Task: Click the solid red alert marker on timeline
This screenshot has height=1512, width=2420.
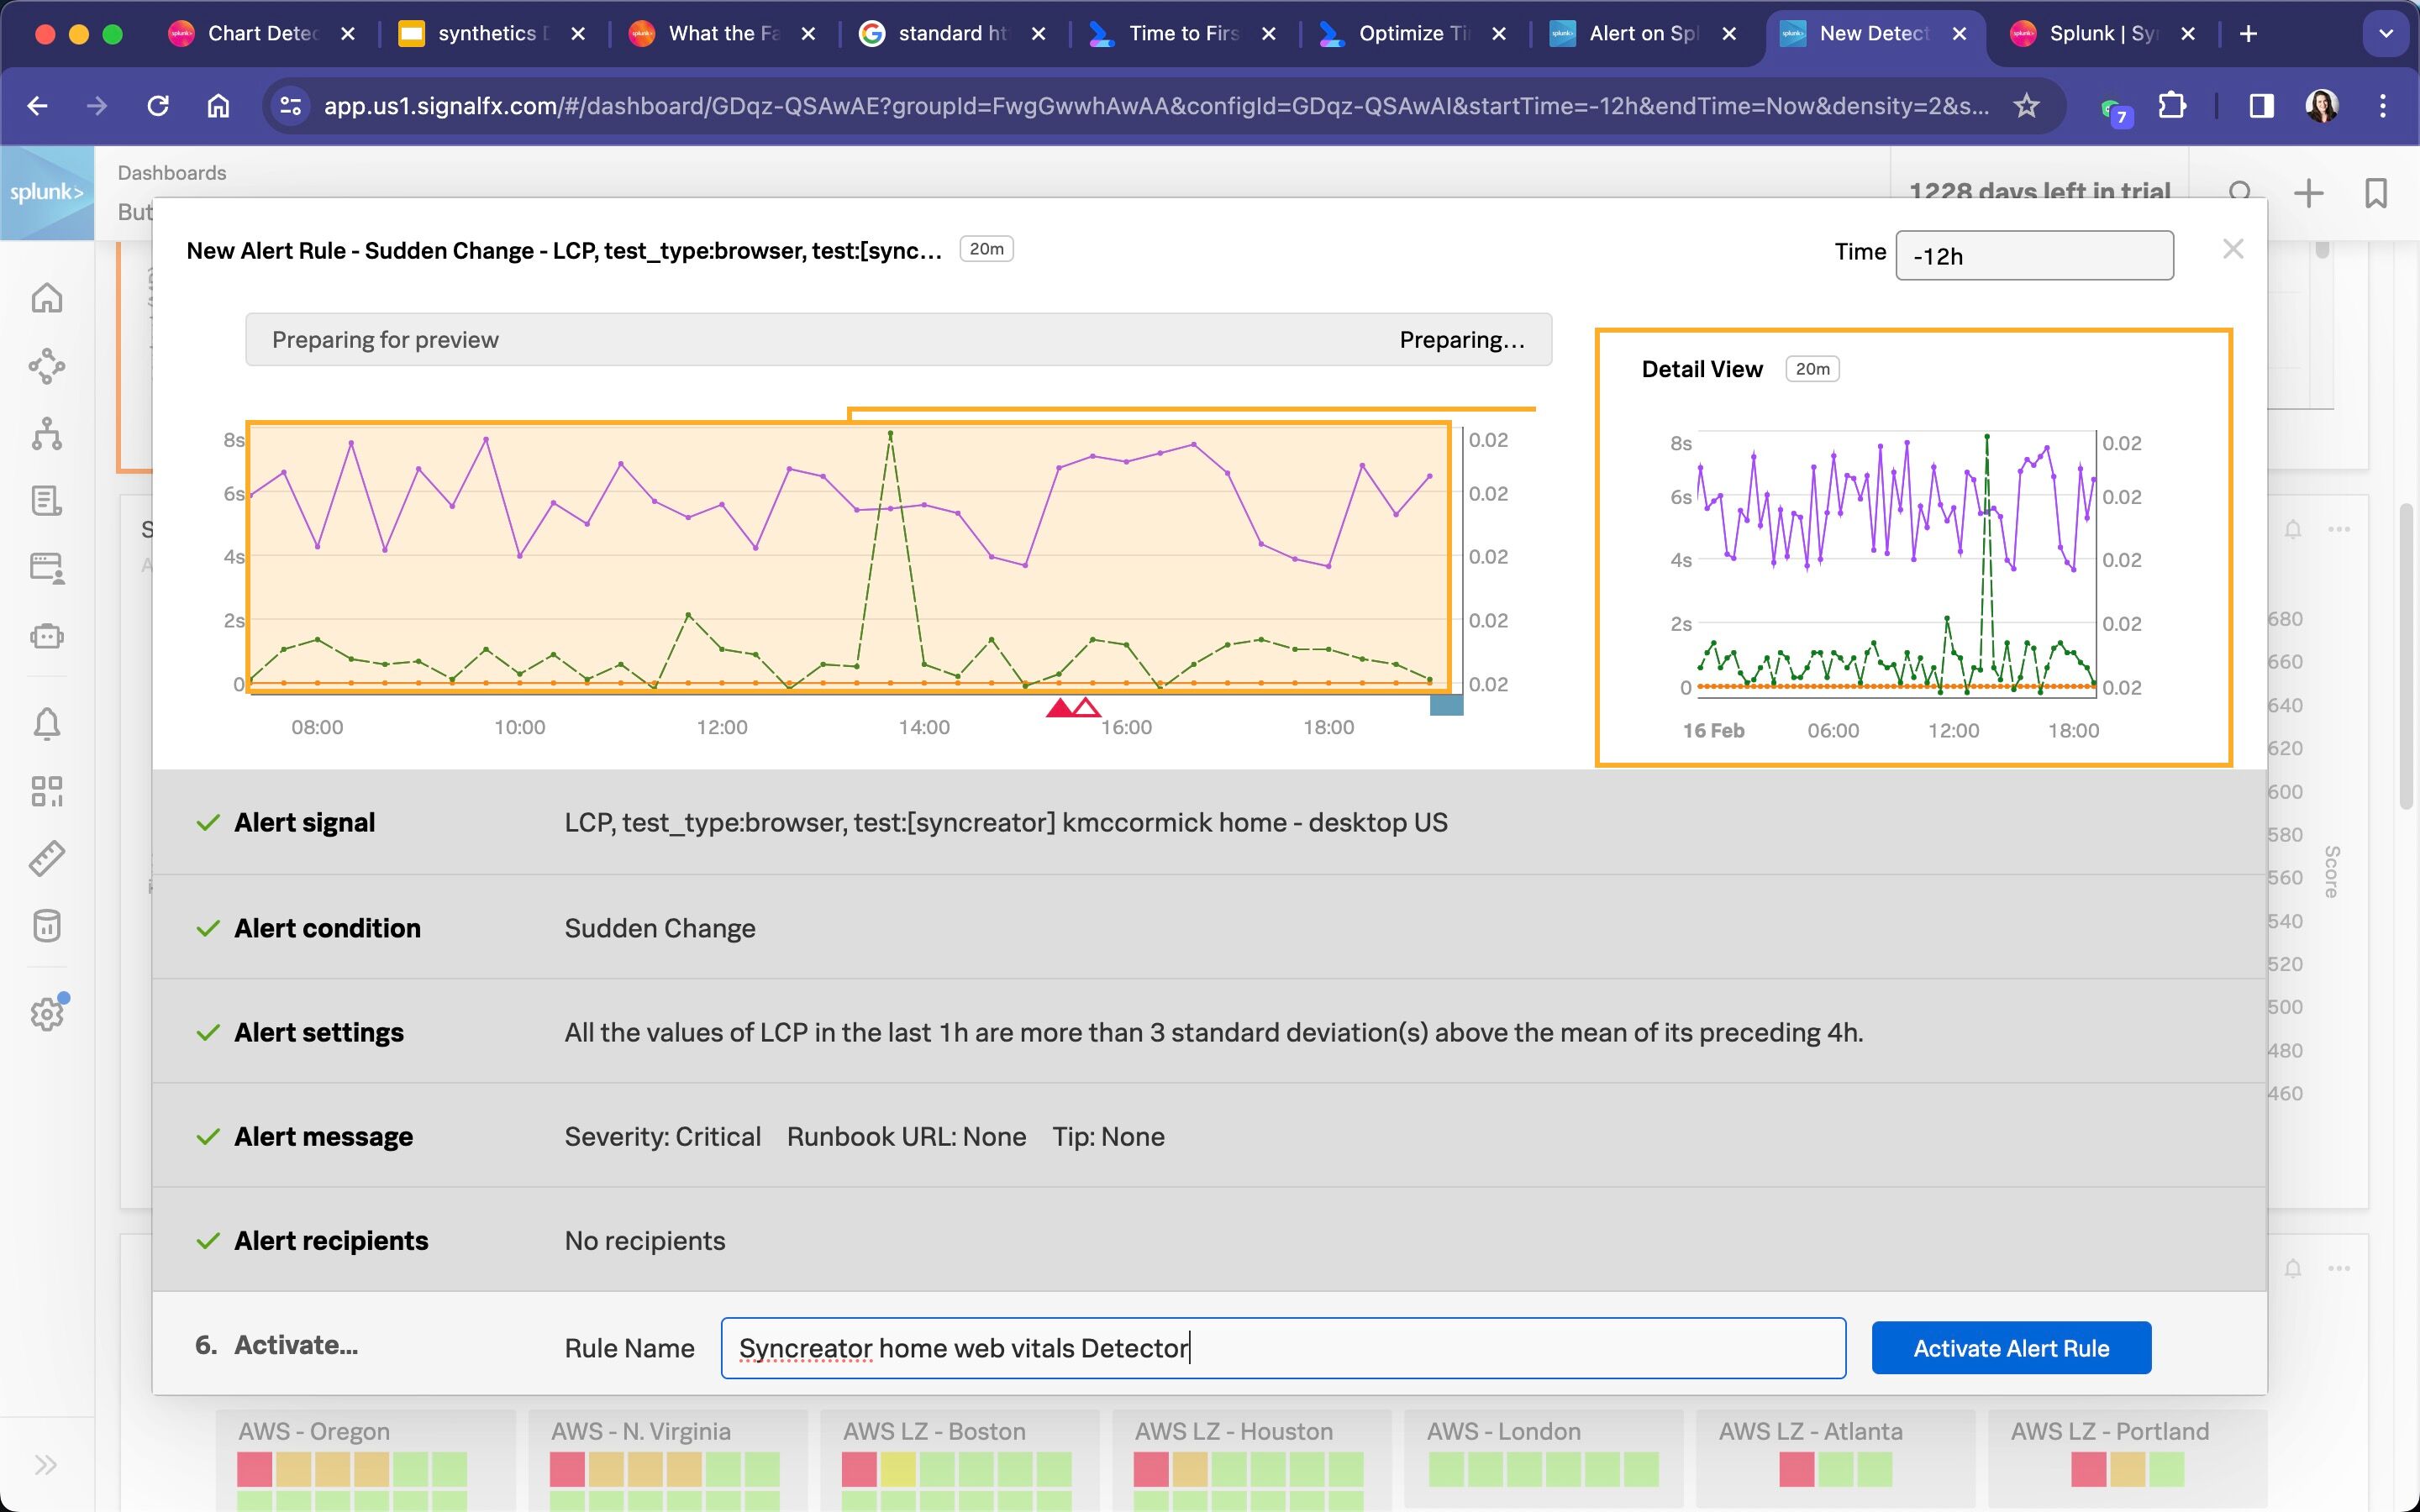Action: click(x=1059, y=708)
